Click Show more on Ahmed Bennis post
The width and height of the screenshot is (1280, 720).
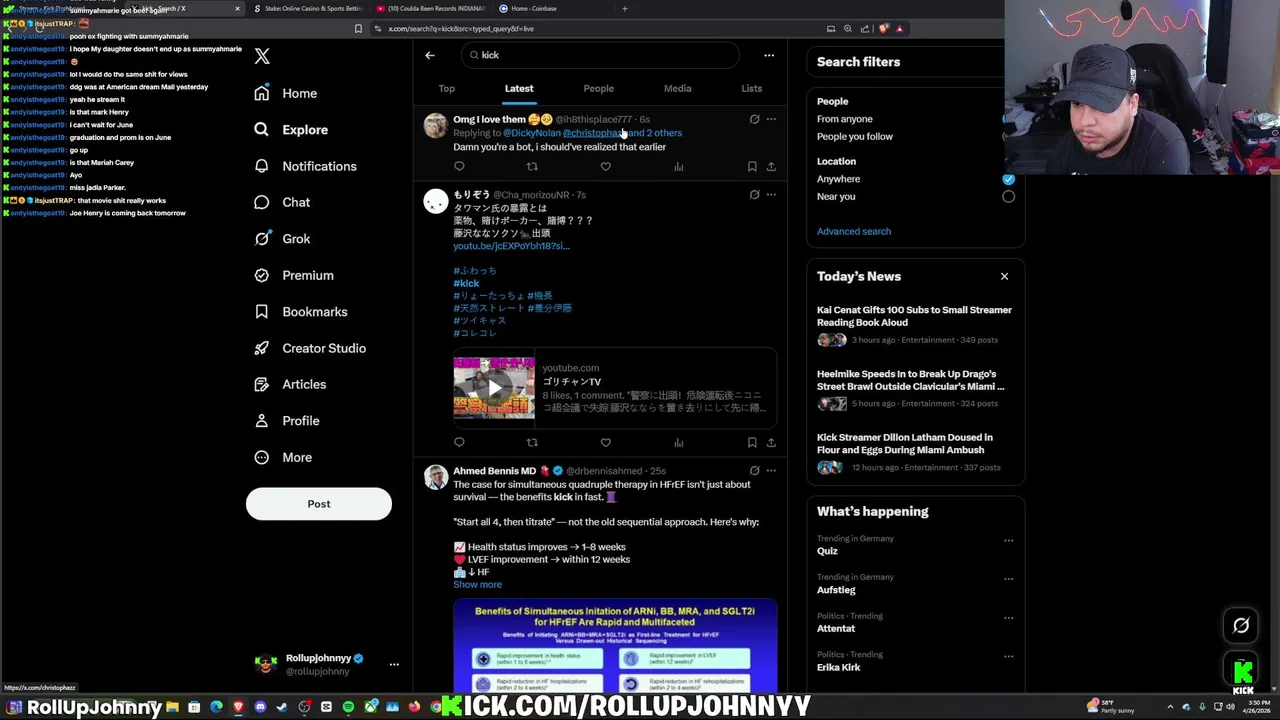coord(477,585)
